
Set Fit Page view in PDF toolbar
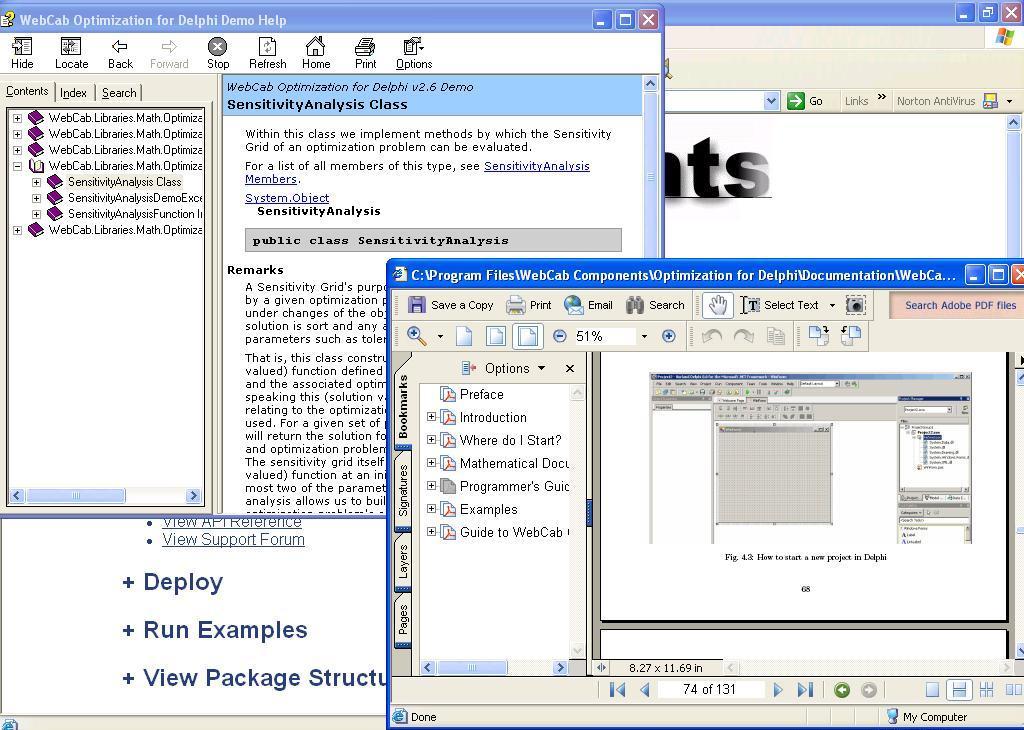click(x=496, y=336)
